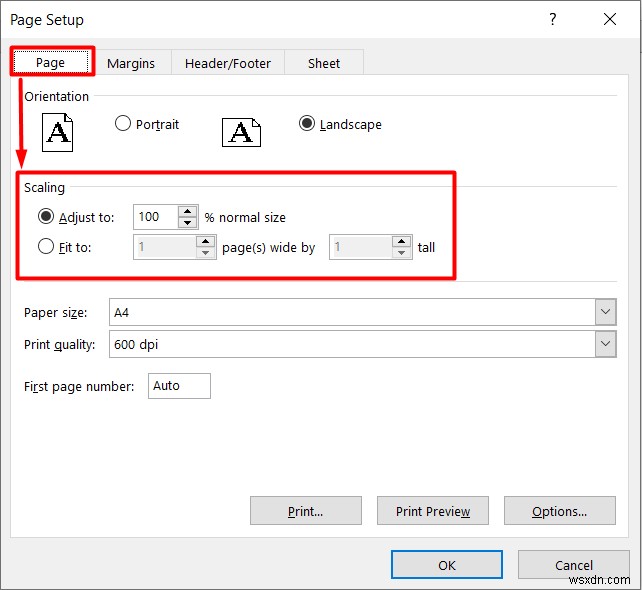Click the portrait page orientation icon
This screenshot has width=642, height=590.
coord(57,133)
